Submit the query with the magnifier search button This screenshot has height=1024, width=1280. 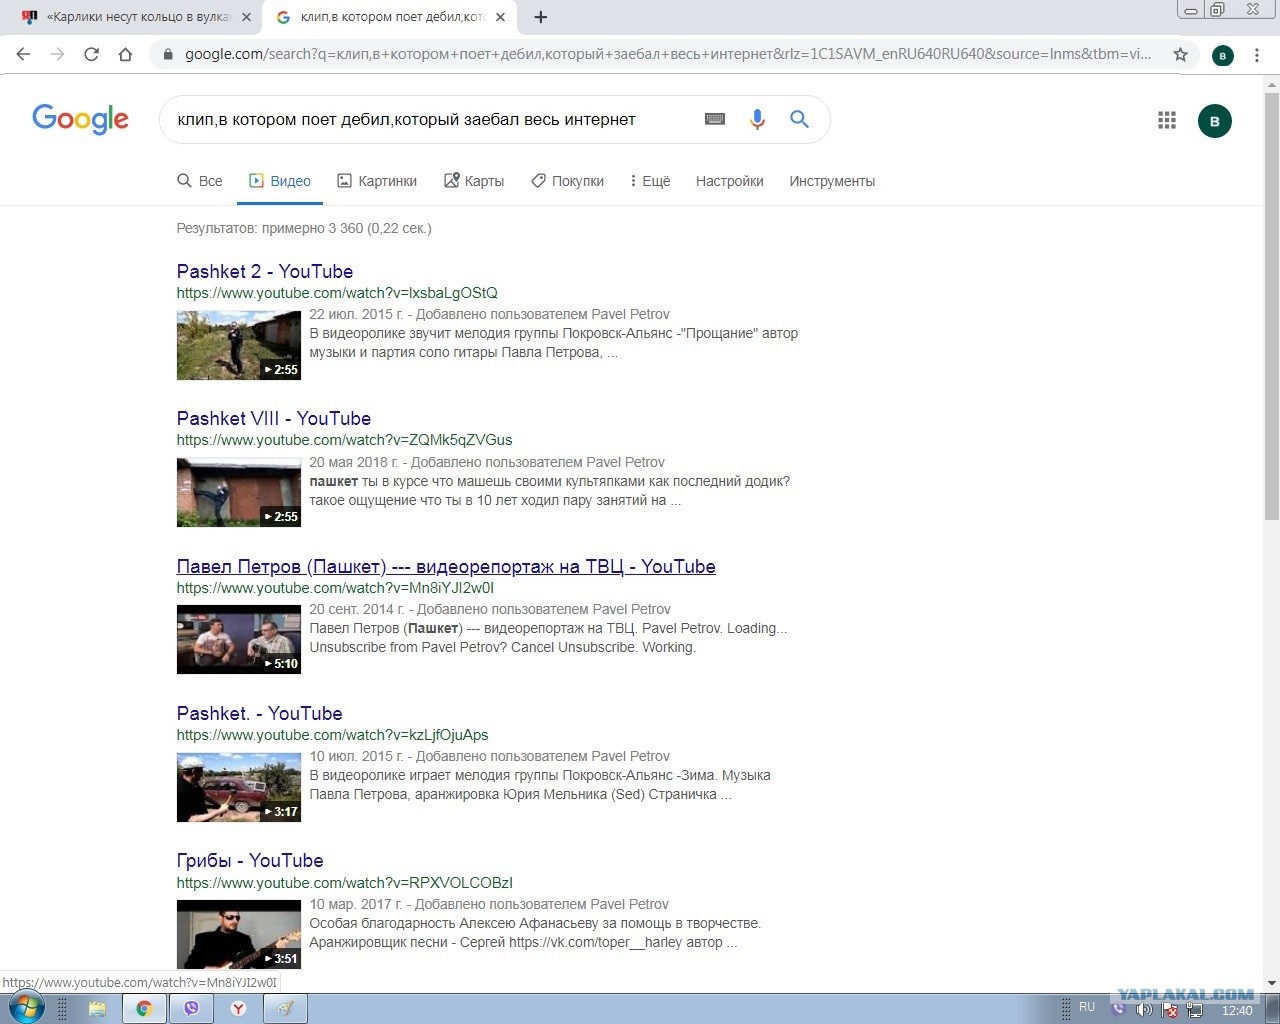coord(799,119)
